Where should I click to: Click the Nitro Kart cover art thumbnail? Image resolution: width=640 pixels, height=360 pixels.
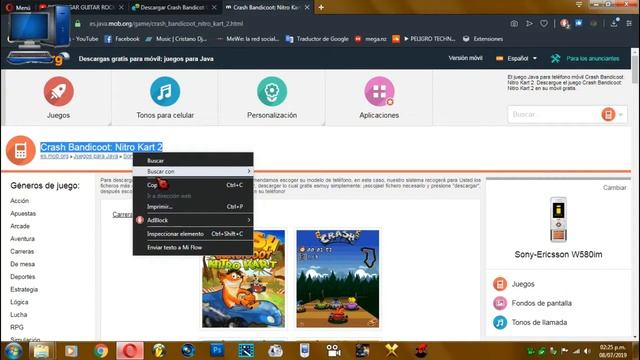click(244, 279)
